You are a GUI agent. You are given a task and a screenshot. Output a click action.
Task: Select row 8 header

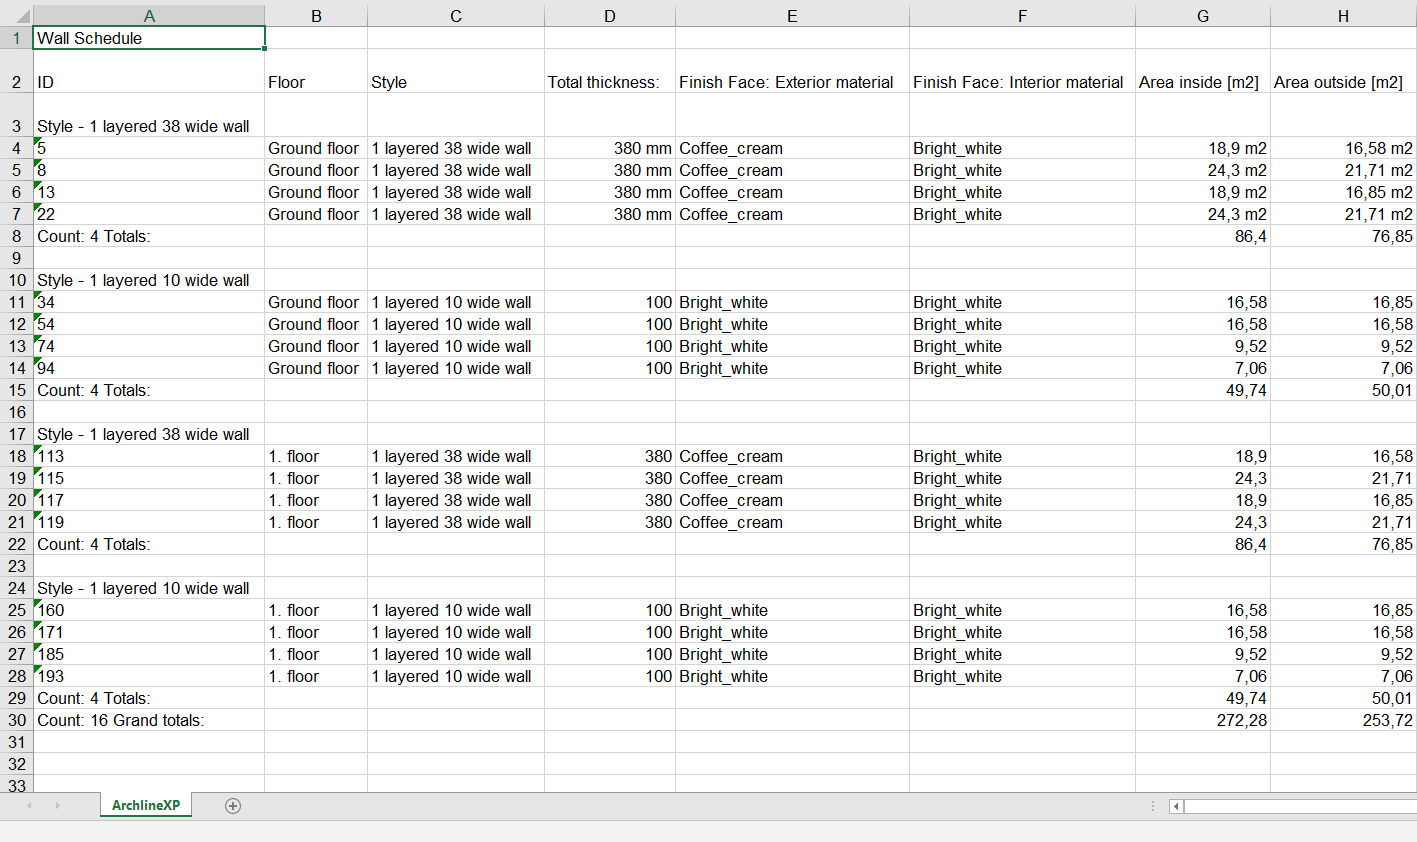tap(16, 236)
